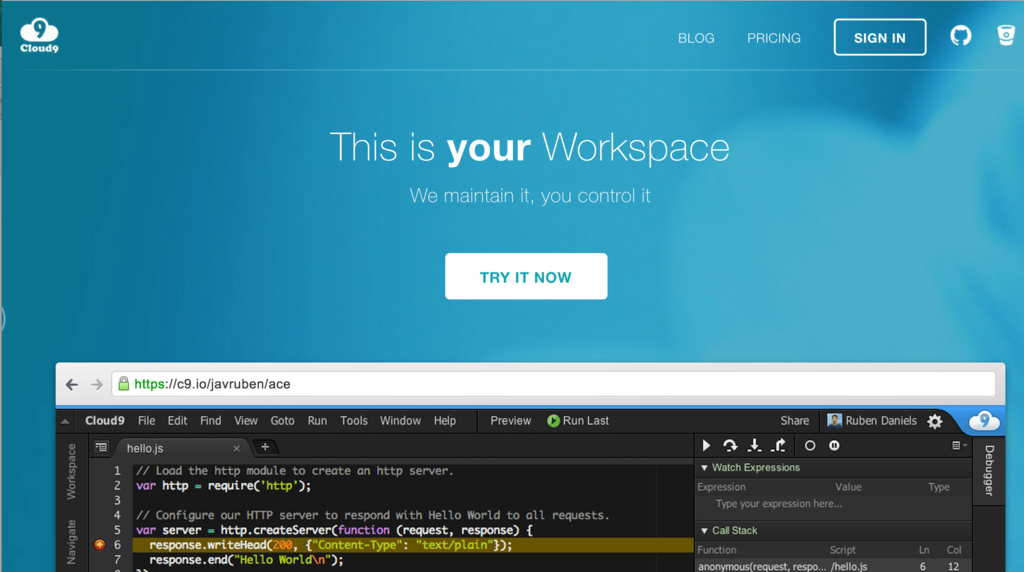
Task: Click the Run Last green play icon
Action: (553, 421)
